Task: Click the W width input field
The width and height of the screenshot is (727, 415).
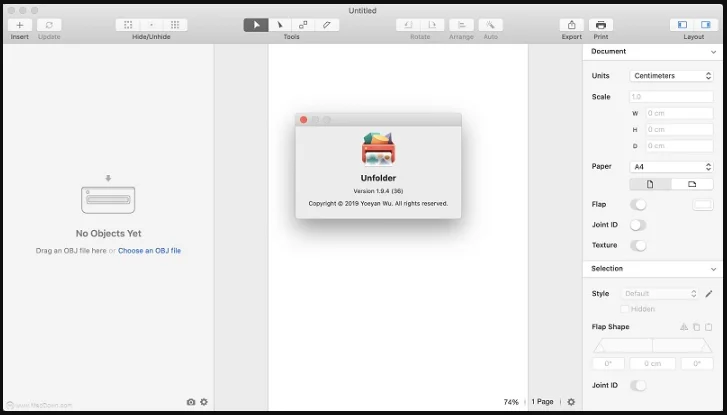Action: pos(679,113)
